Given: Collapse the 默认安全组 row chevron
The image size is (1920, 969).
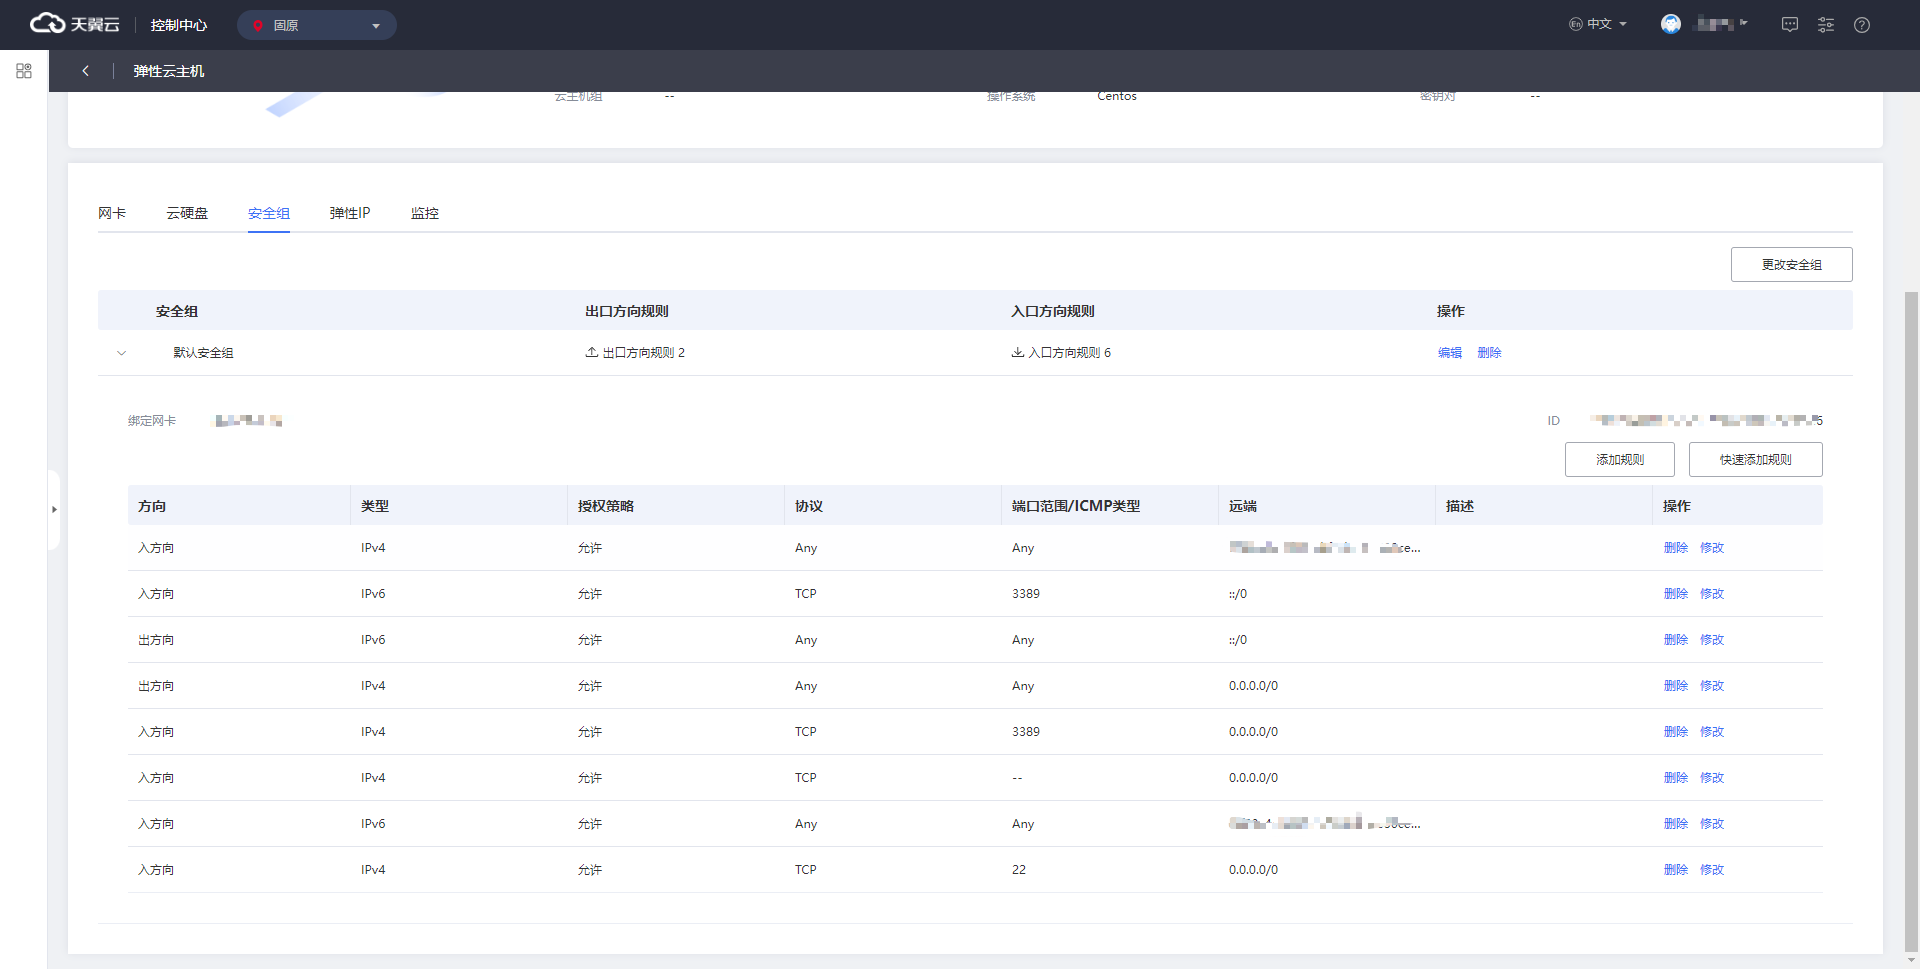Looking at the screenshot, I should pyautogui.click(x=122, y=353).
